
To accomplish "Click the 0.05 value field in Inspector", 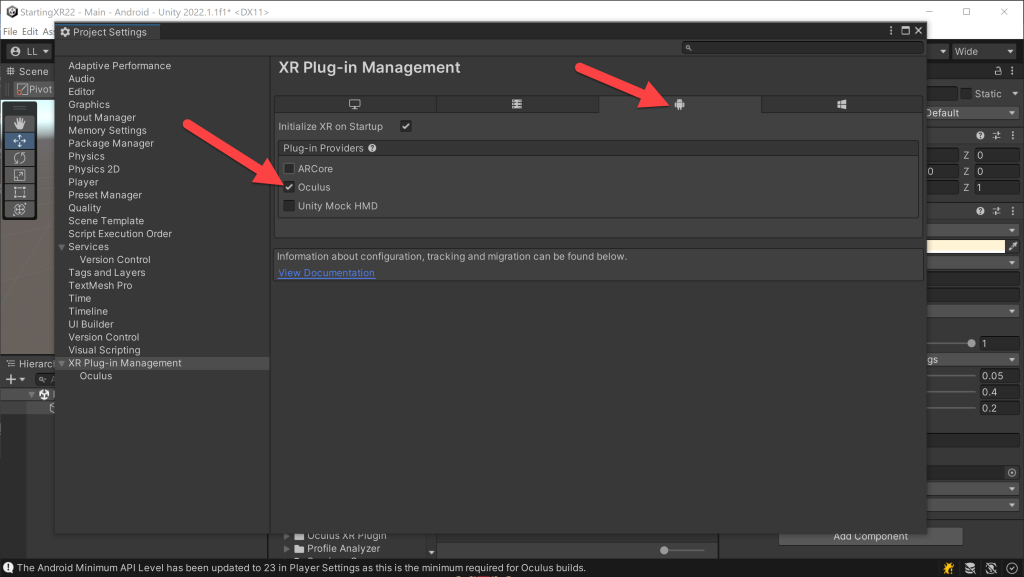I will (999, 376).
